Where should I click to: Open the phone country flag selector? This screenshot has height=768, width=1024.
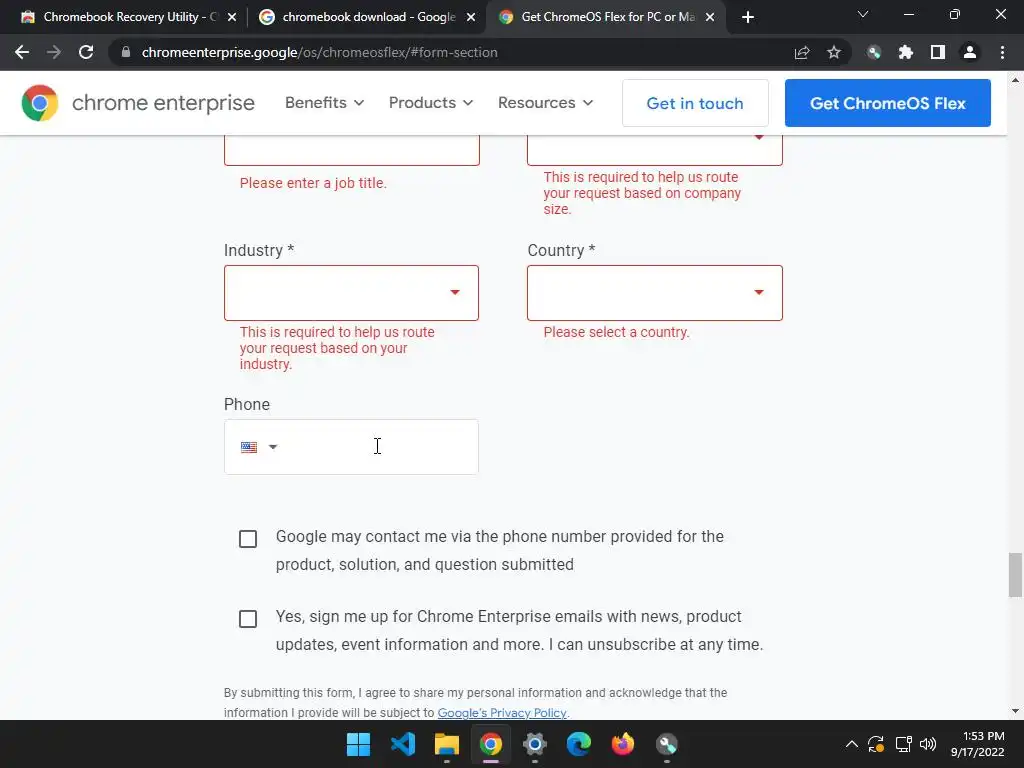(259, 447)
